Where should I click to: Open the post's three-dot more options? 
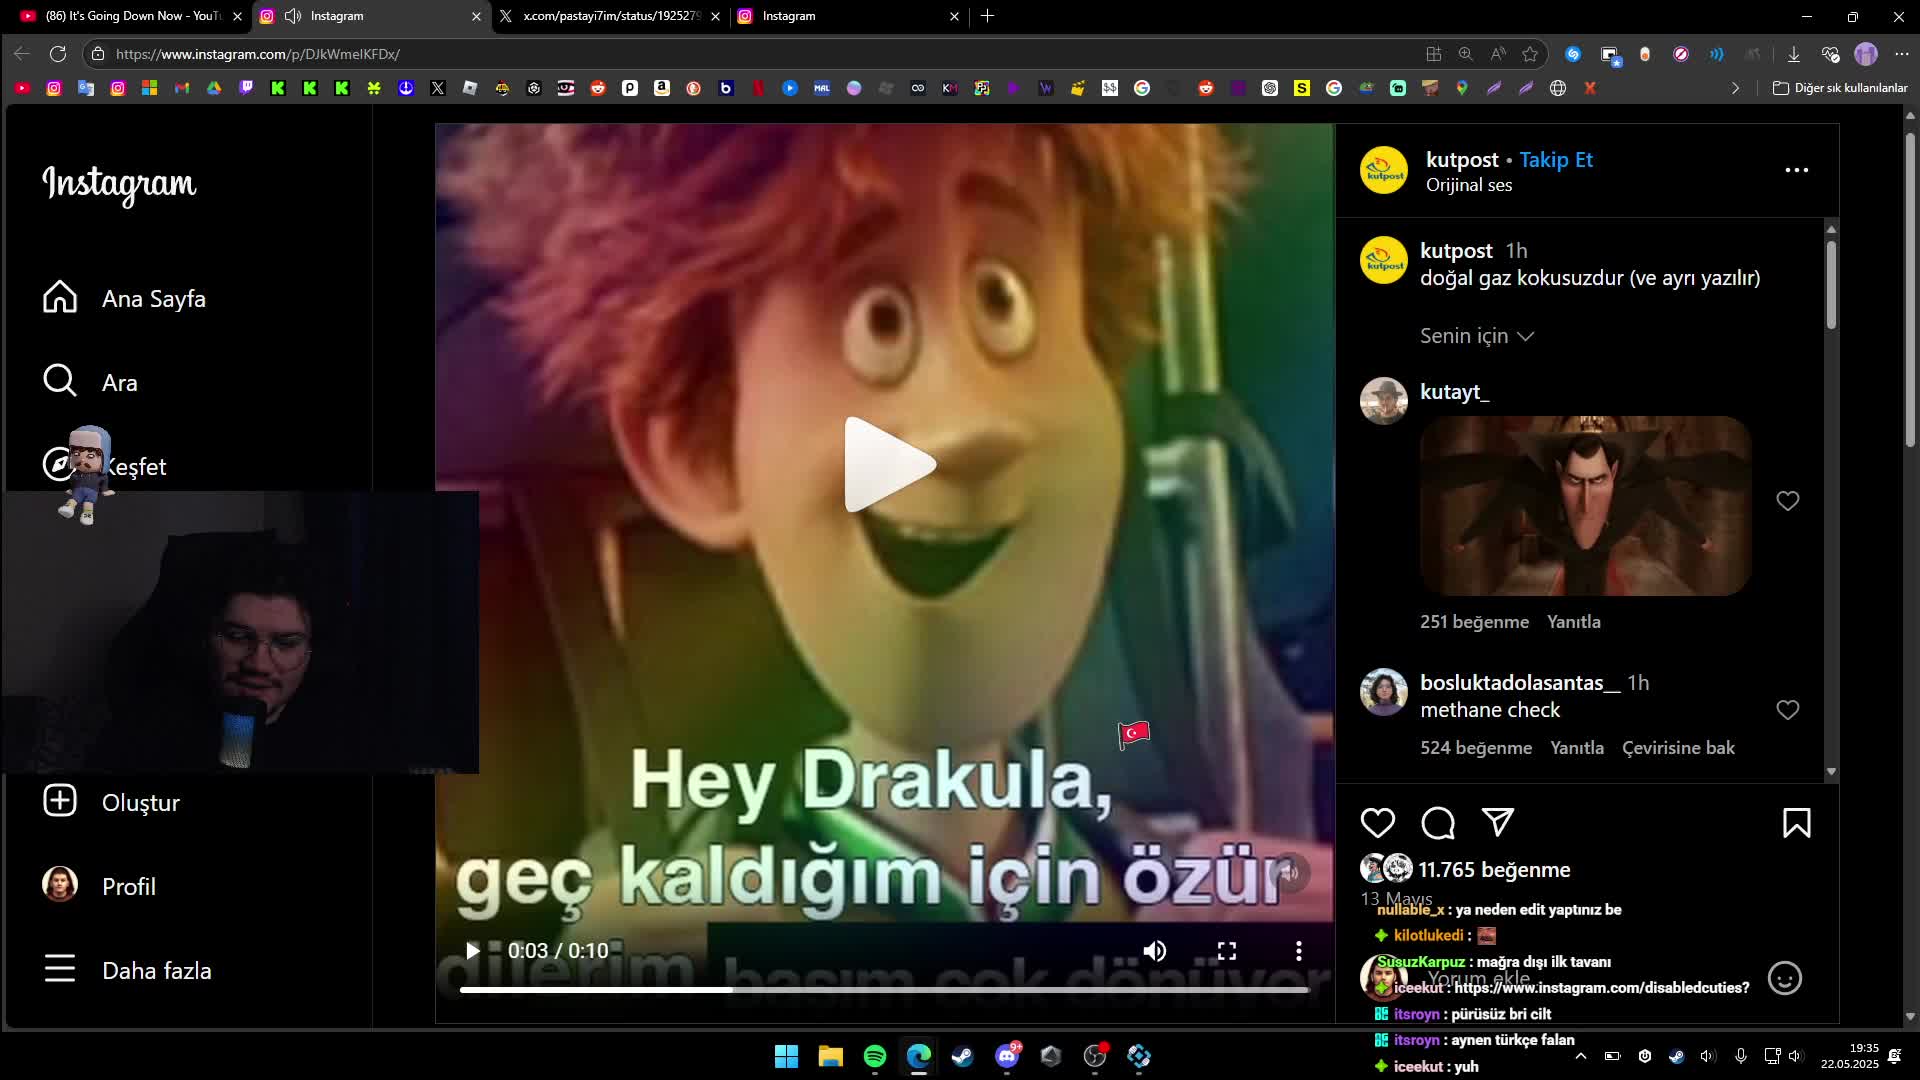coord(1797,170)
